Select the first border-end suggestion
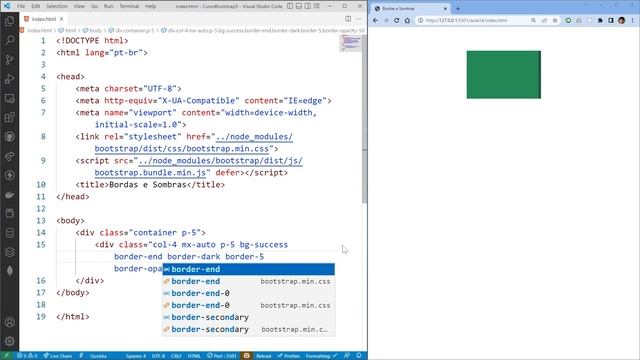Screen dimensions: 640x360 coord(249,269)
